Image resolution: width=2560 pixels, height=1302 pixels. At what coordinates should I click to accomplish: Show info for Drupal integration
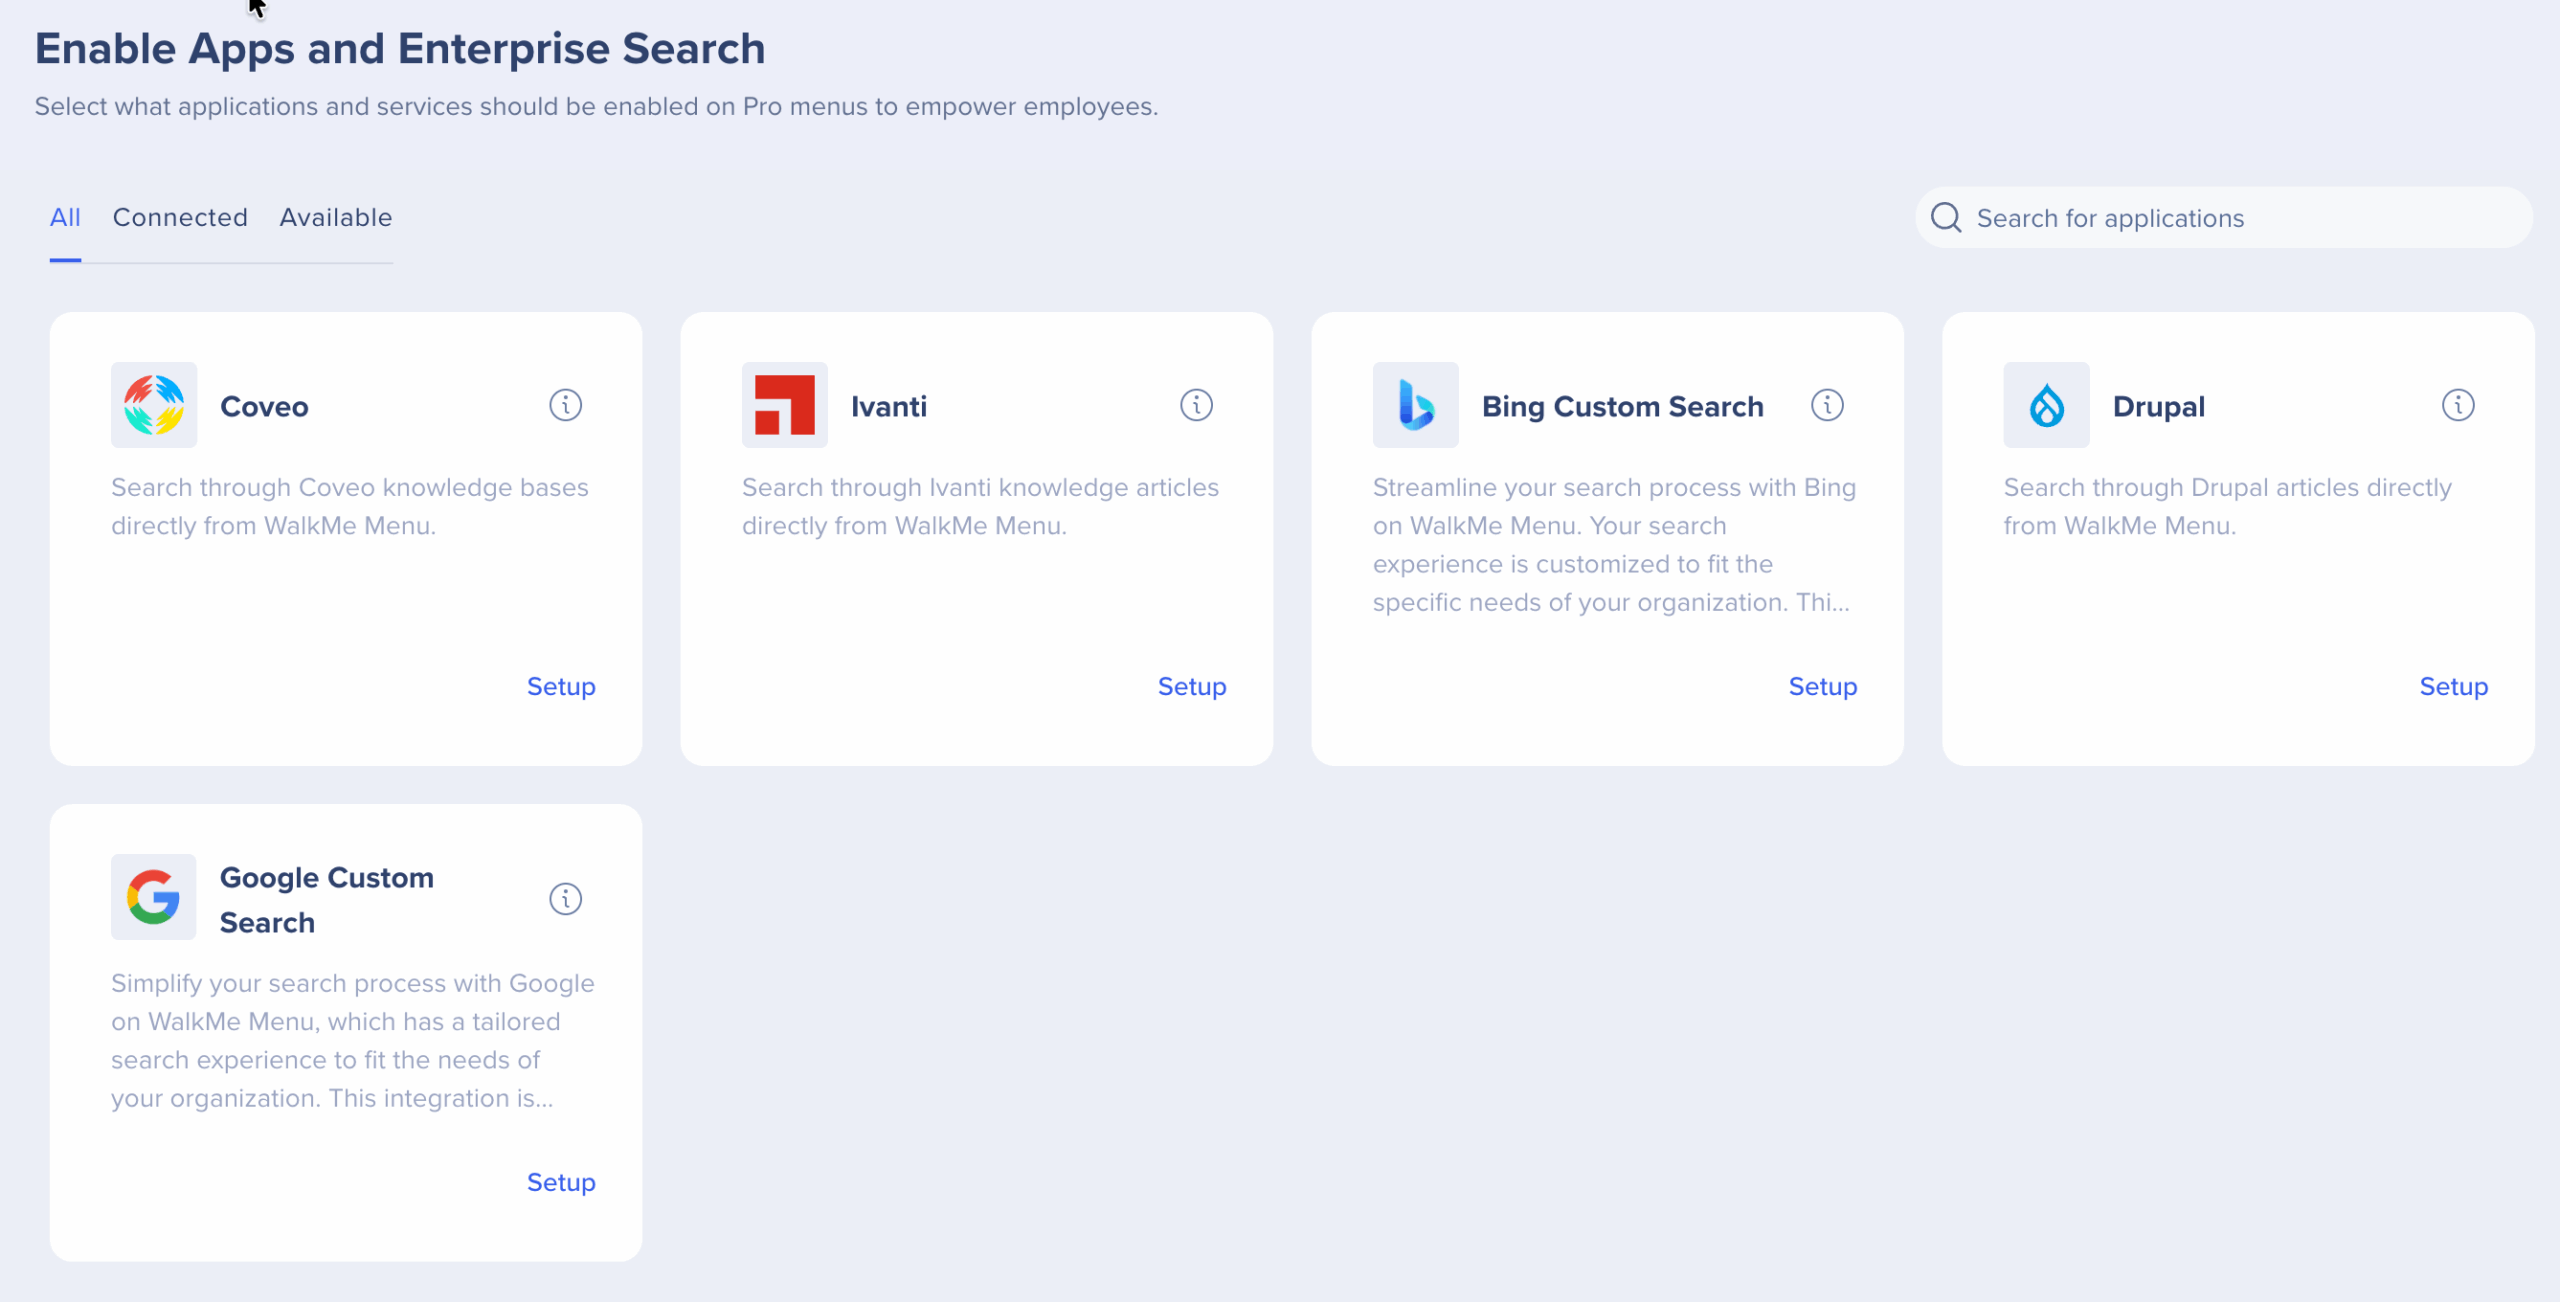2458,405
